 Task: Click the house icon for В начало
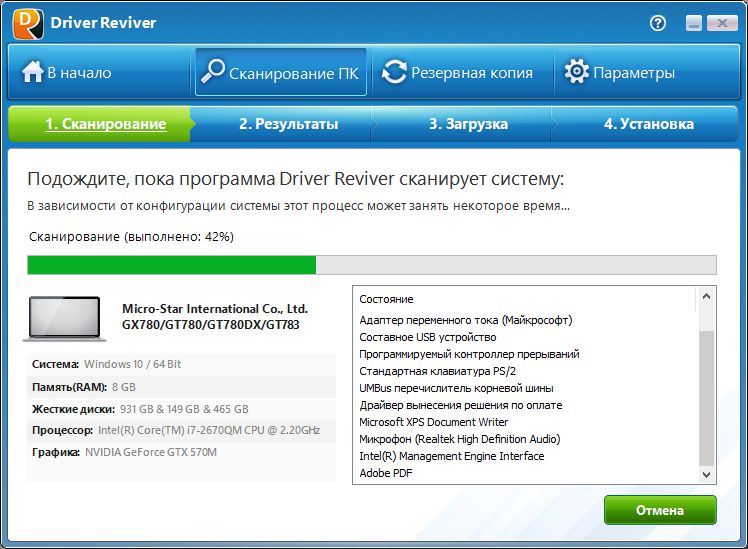pyautogui.click(x=32, y=72)
